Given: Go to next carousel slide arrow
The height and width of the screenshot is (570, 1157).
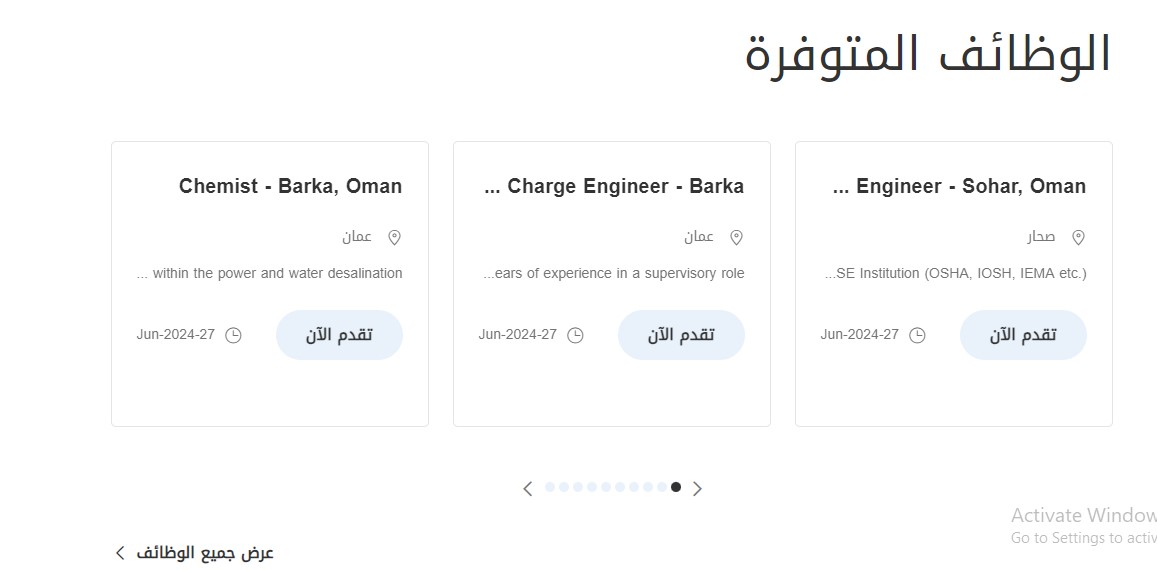Looking at the screenshot, I should click(x=697, y=488).
